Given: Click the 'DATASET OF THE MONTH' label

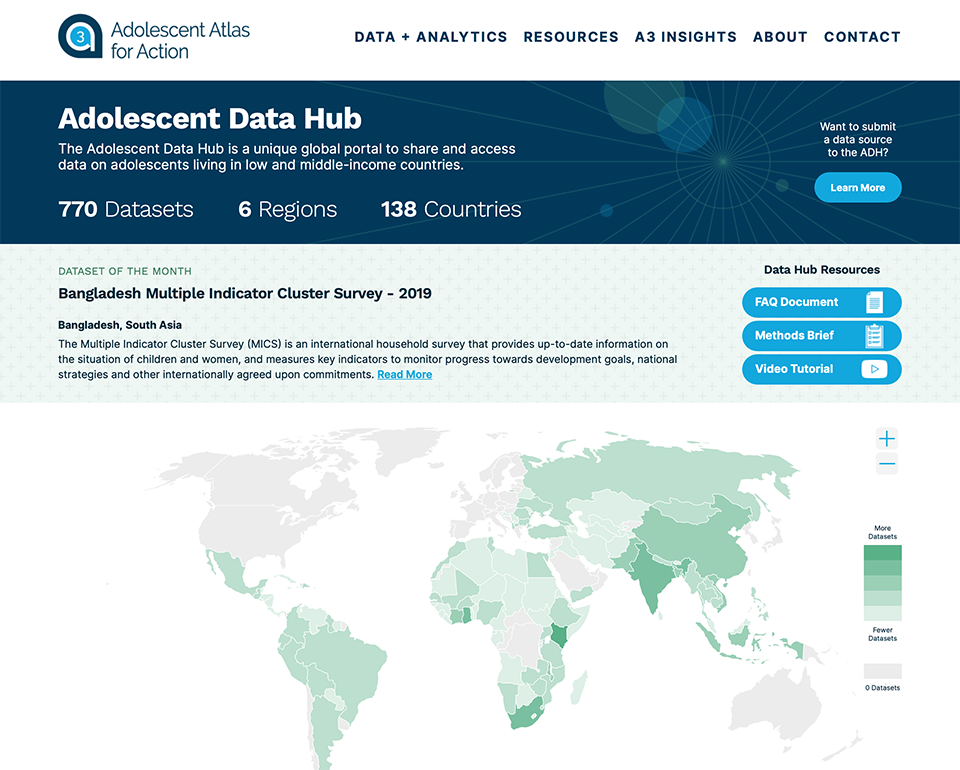Looking at the screenshot, I should [125, 271].
